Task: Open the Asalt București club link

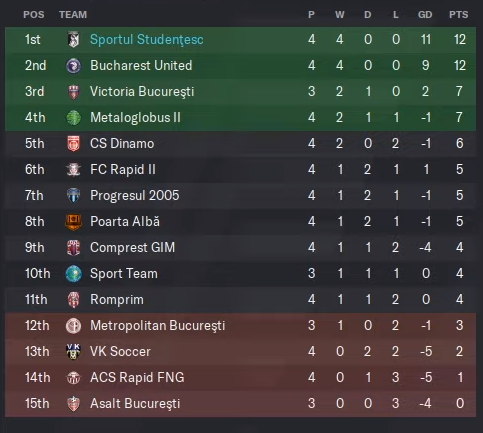Action: 135,404
